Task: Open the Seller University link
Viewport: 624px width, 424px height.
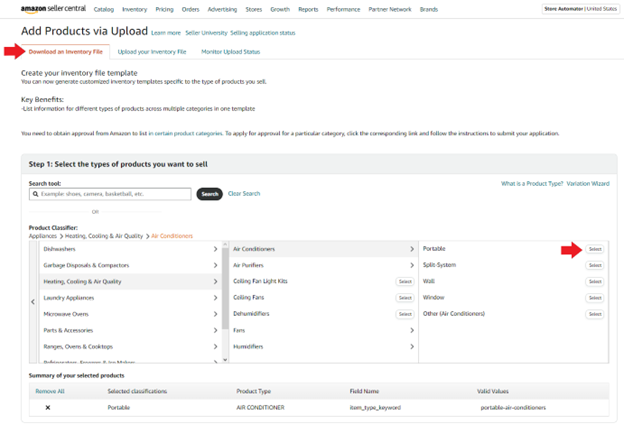Action: pos(206,33)
